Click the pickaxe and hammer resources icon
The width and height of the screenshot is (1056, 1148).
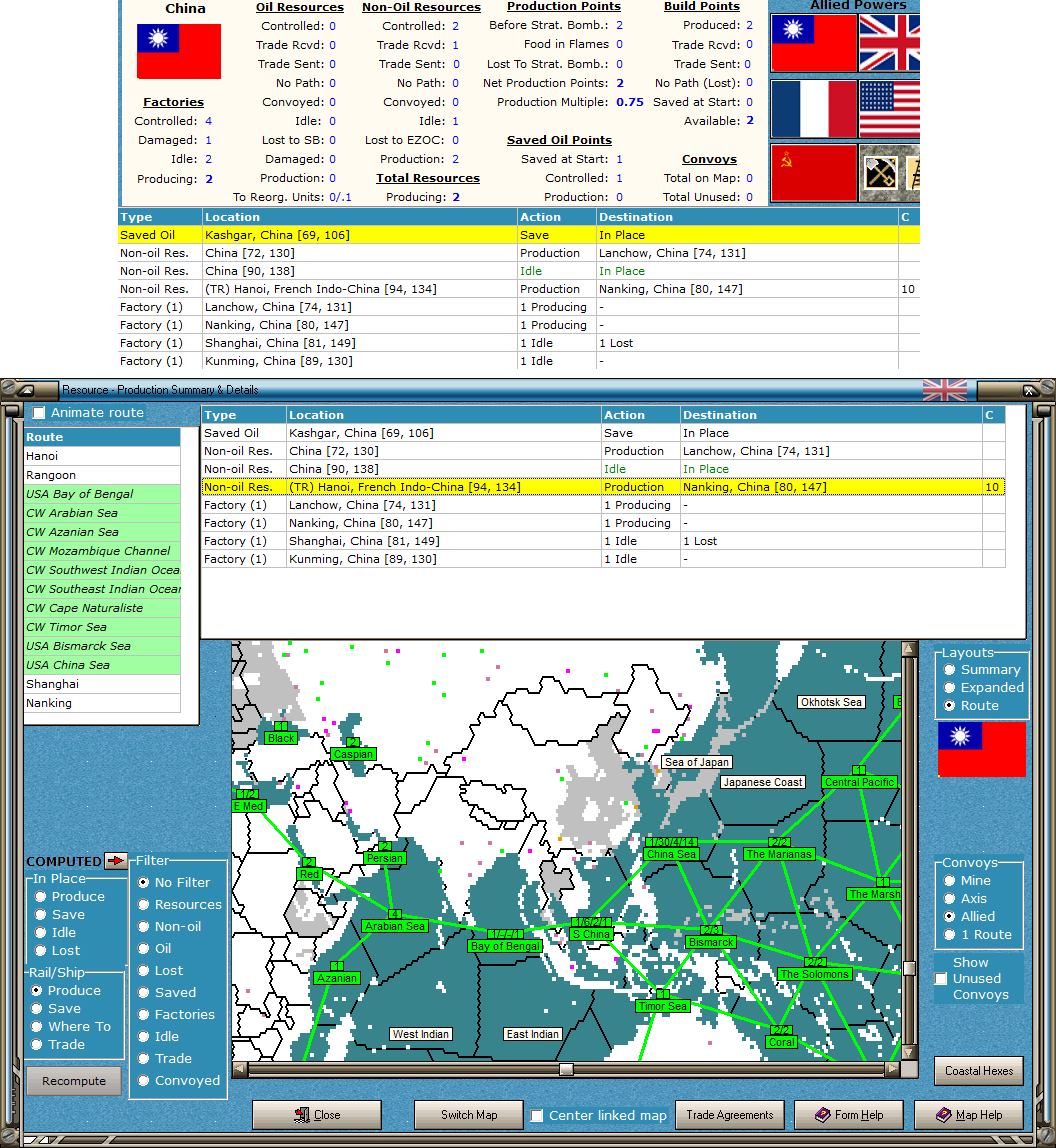(880, 174)
